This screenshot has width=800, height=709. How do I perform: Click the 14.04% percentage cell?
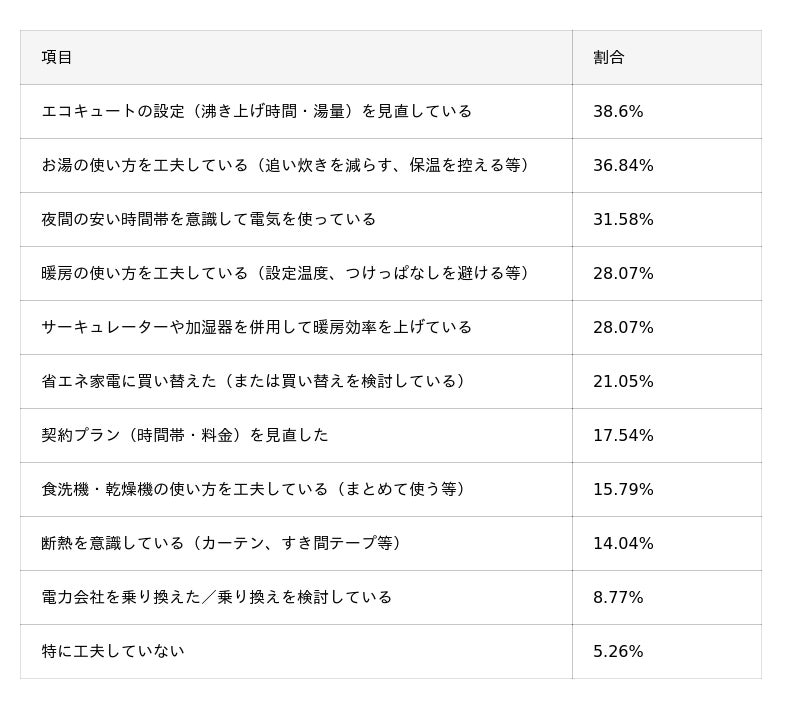(623, 543)
